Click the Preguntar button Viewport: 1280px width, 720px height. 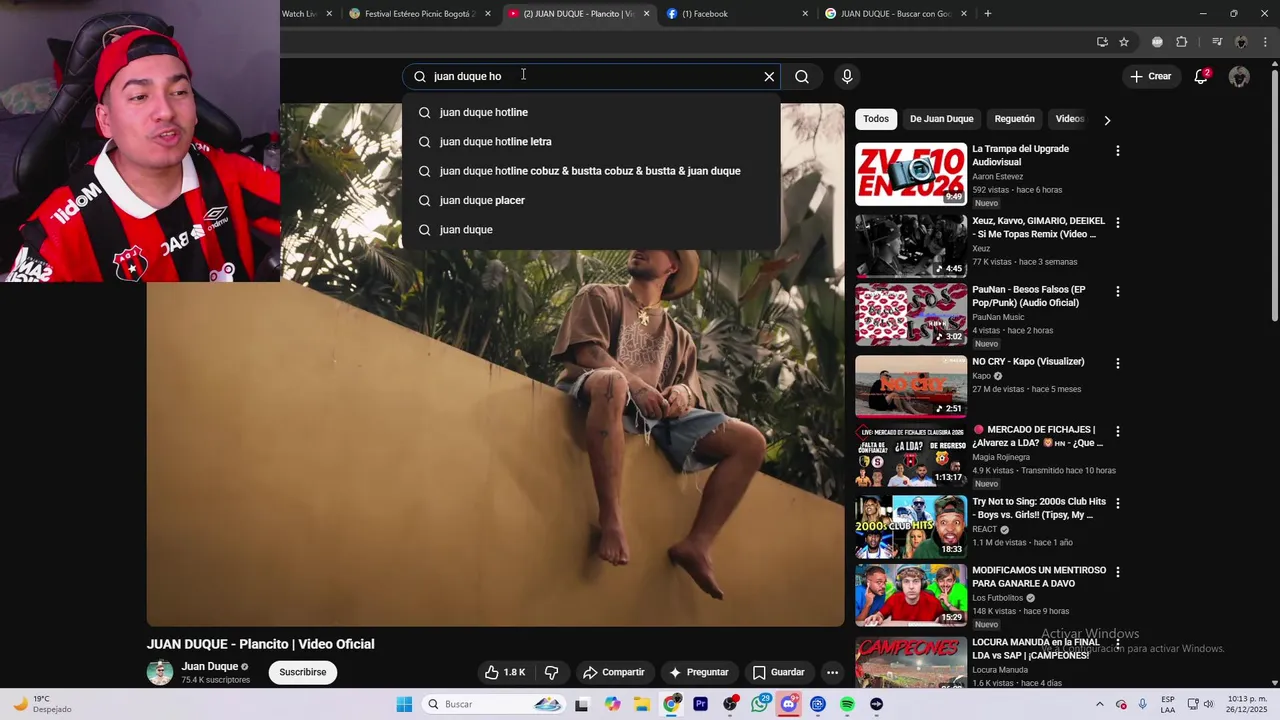pyautogui.click(x=699, y=672)
